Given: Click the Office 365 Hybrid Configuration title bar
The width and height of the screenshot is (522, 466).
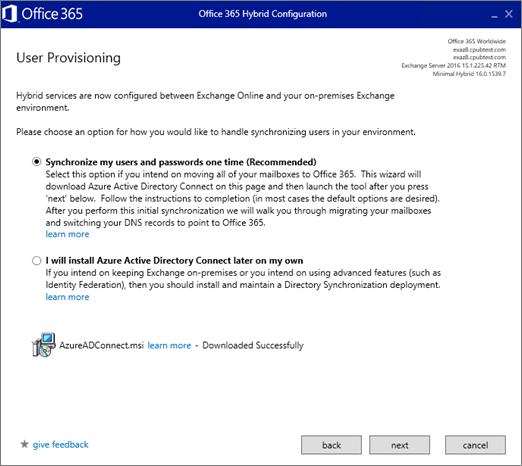Looking at the screenshot, I should (263, 14).
